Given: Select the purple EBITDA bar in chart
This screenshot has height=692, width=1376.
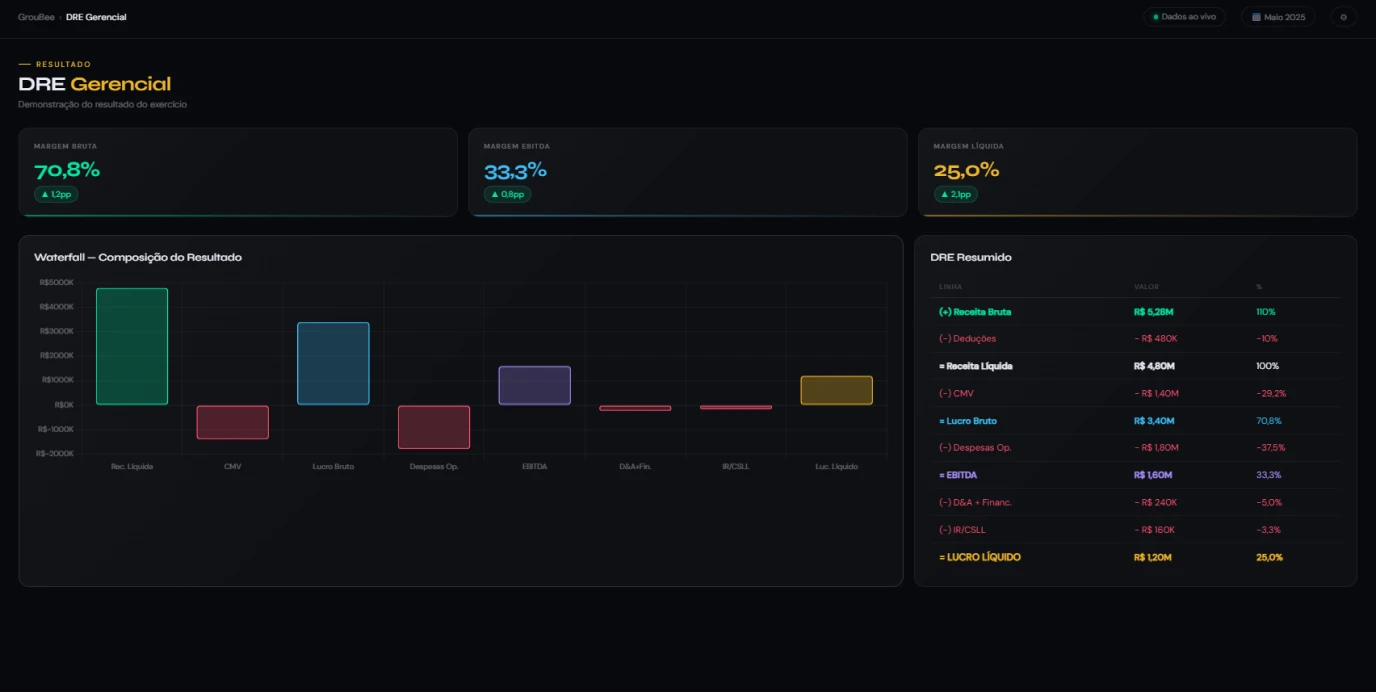Looking at the screenshot, I should [x=534, y=385].
